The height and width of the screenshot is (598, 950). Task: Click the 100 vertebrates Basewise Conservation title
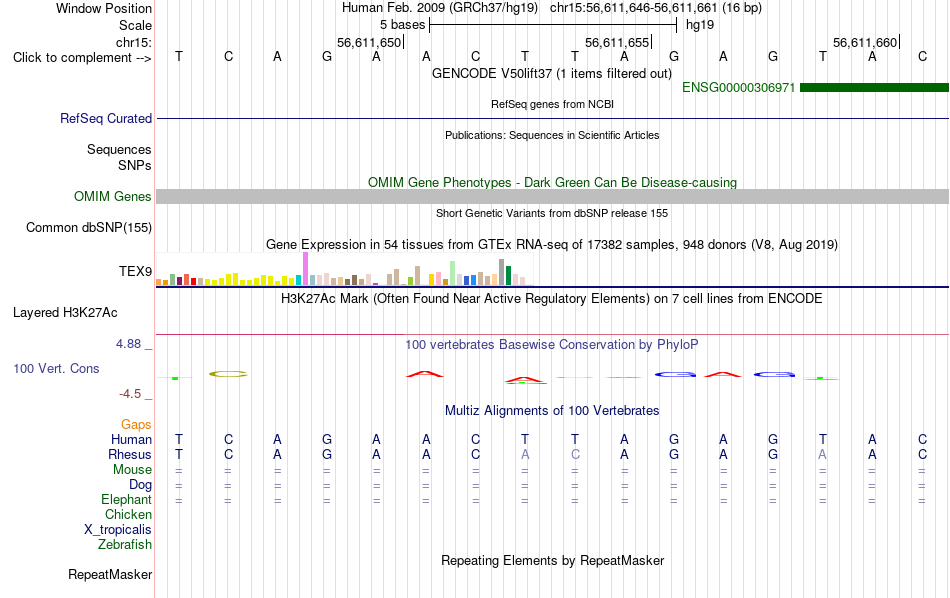[x=552, y=345]
